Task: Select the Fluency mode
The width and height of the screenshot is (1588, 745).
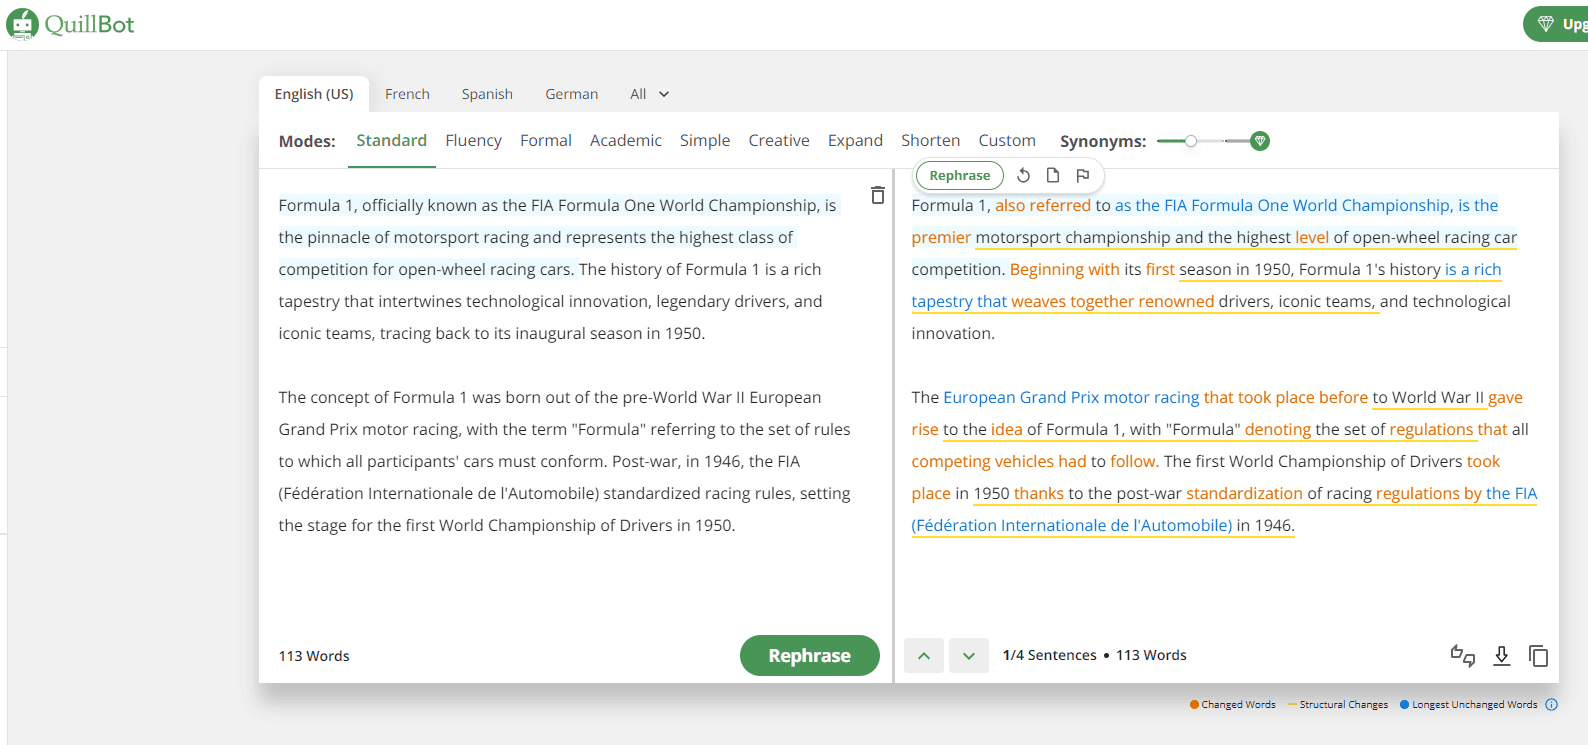Action: (473, 141)
